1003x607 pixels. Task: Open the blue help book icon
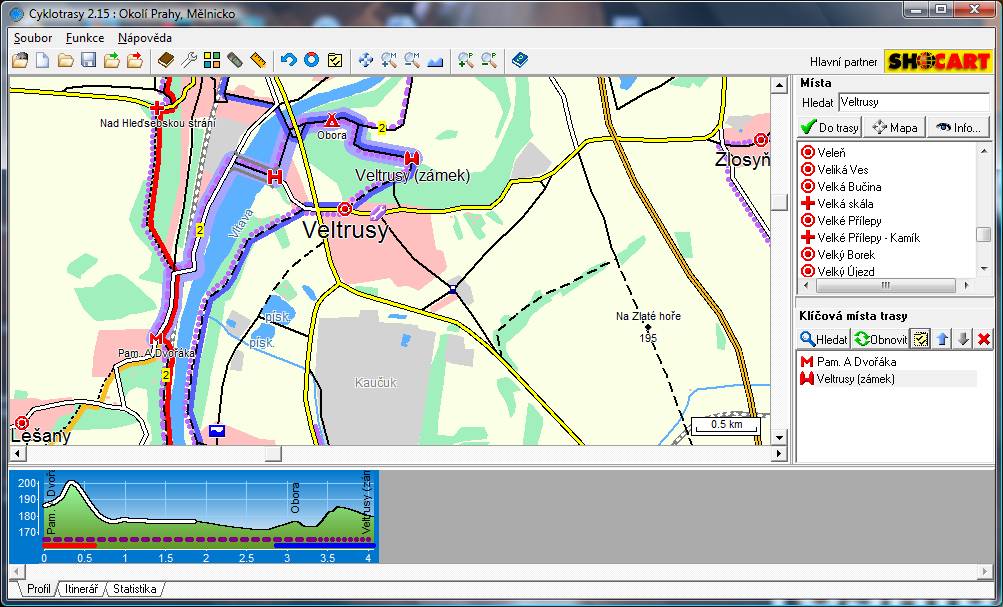pos(518,60)
